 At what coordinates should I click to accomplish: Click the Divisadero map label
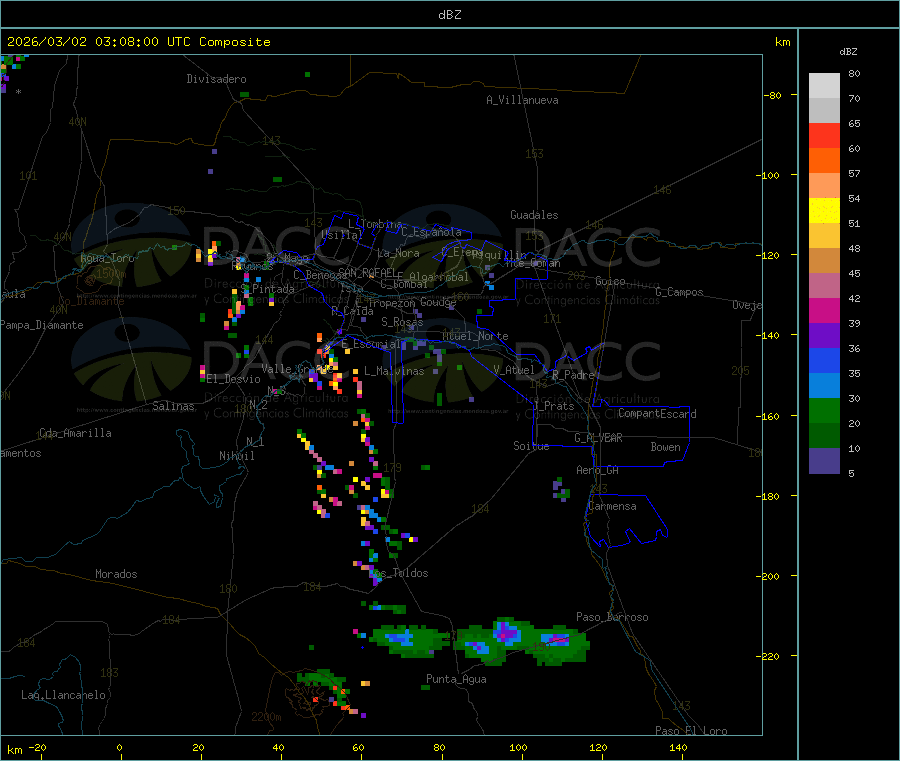pyautogui.click(x=216, y=79)
